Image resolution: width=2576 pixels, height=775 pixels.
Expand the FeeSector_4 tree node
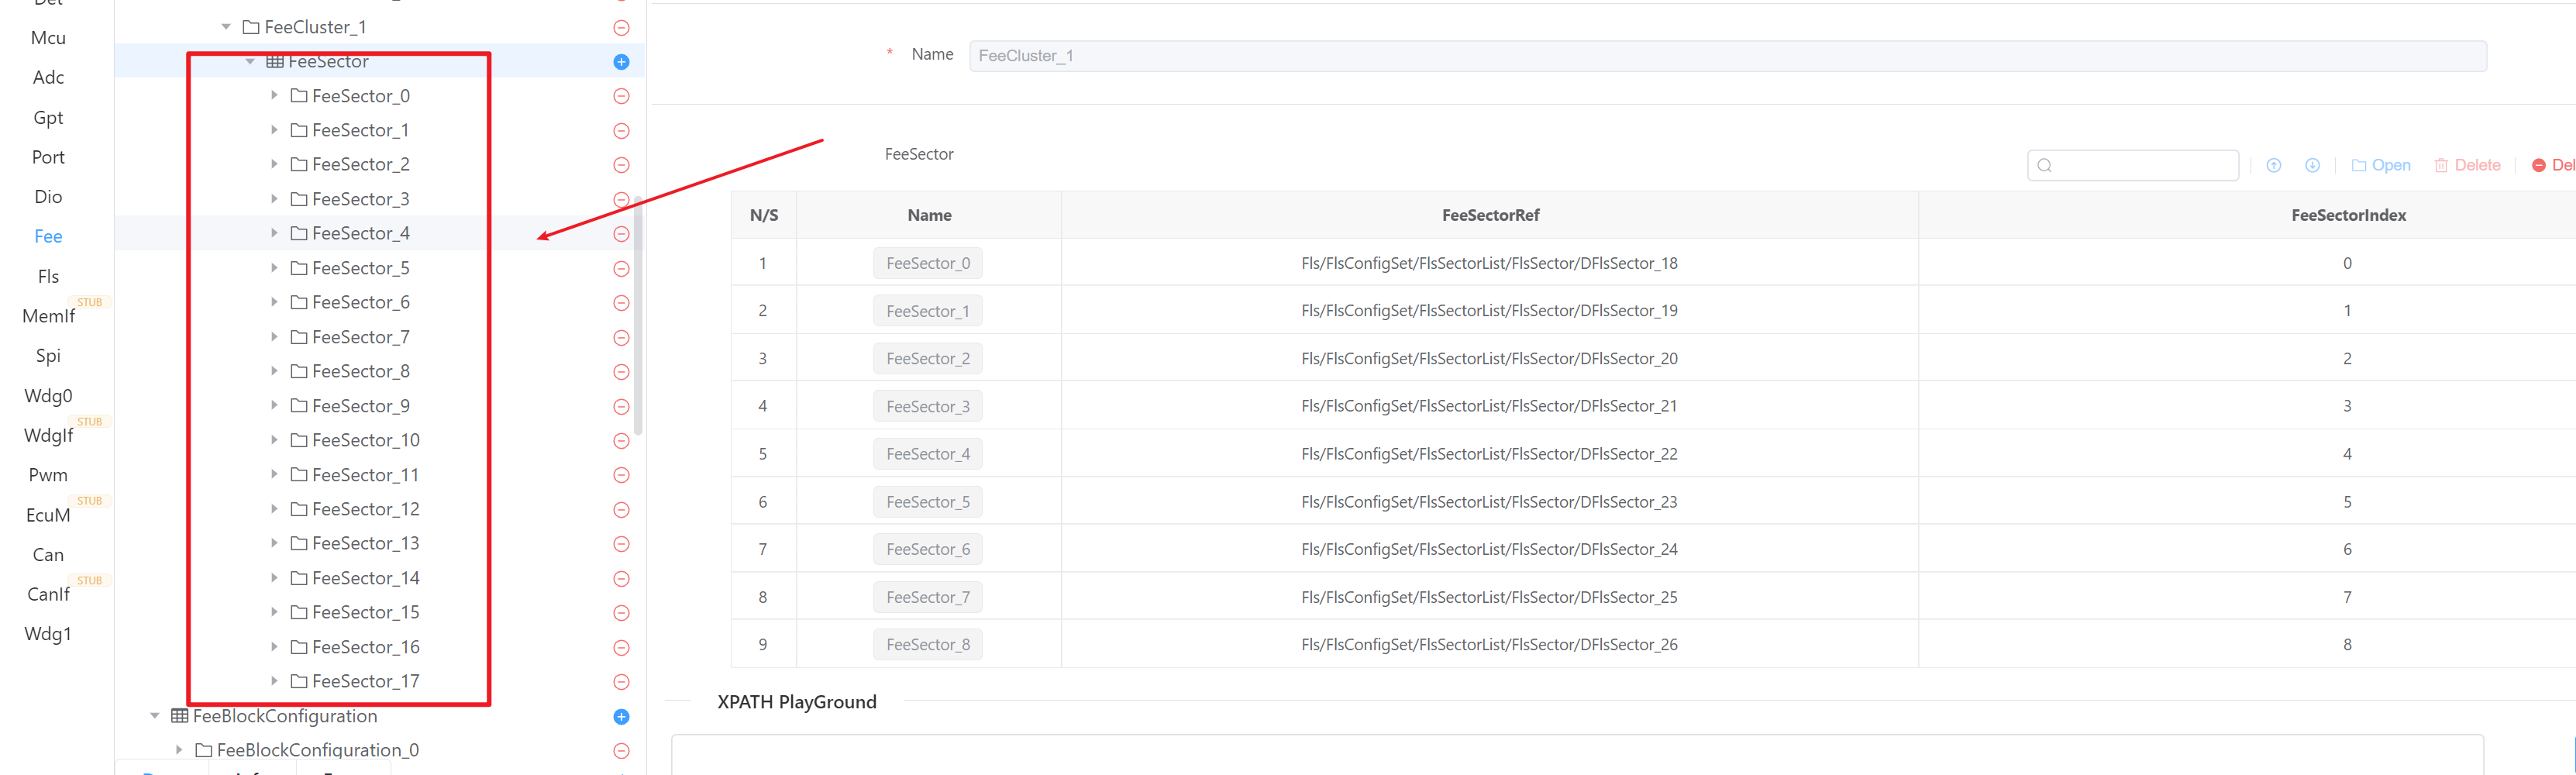[x=274, y=233]
